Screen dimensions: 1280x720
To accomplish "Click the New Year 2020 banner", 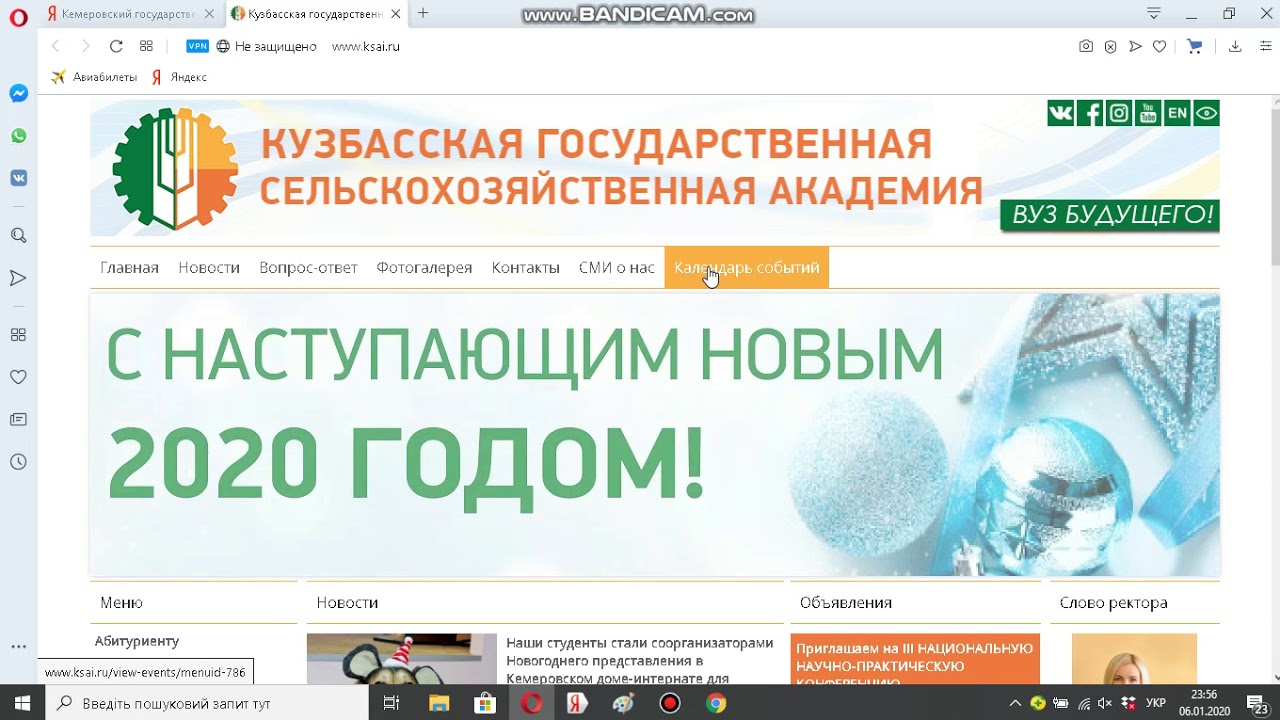I will coord(655,434).
